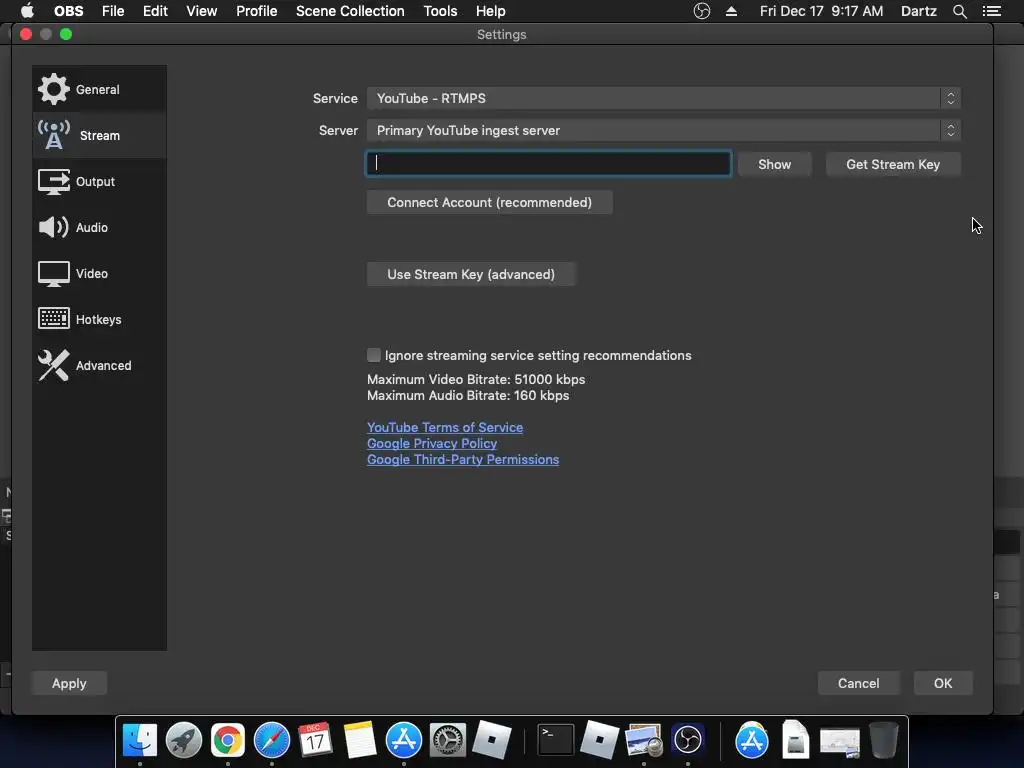Click Connect Account (recommended)
The width and height of the screenshot is (1024, 768).
pyautogui.click(x=489, y=202)
